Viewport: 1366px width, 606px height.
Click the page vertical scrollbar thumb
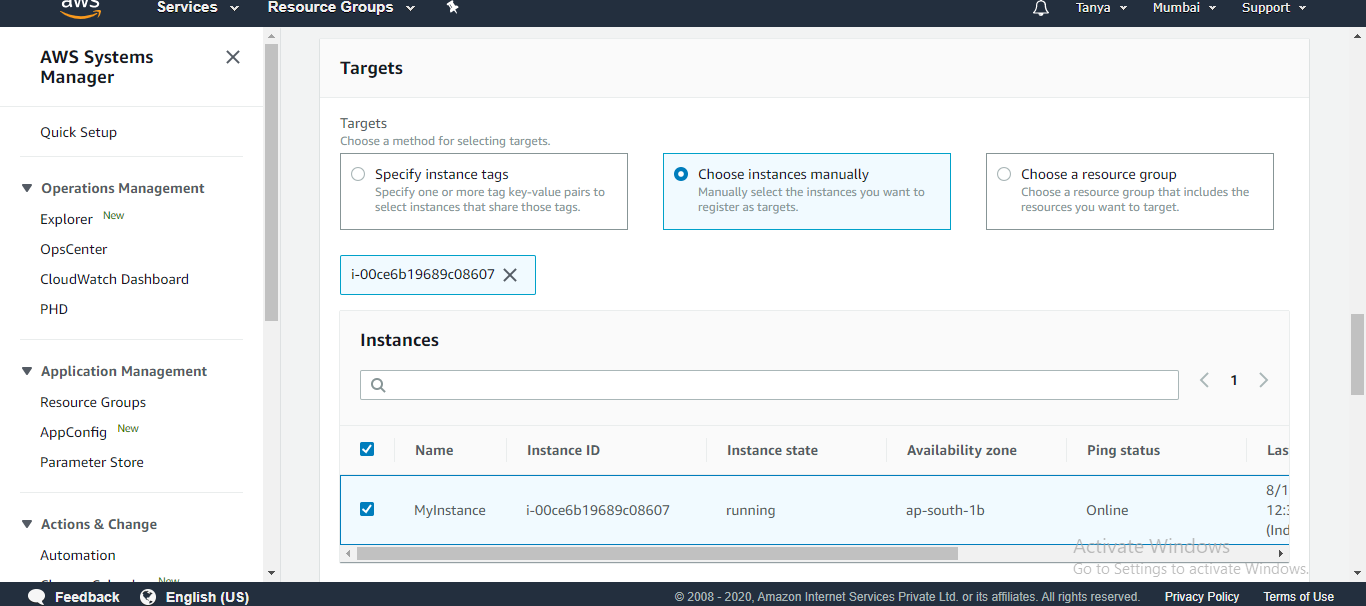(x=1357, y=354)
